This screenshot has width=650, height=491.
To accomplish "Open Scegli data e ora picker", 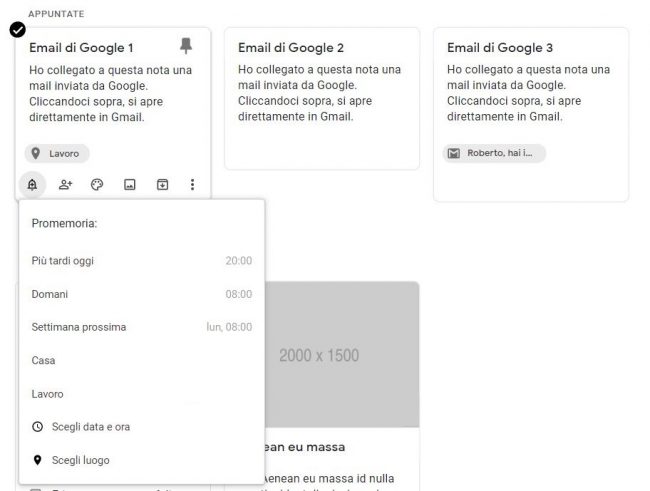I will tap(90, 427).
